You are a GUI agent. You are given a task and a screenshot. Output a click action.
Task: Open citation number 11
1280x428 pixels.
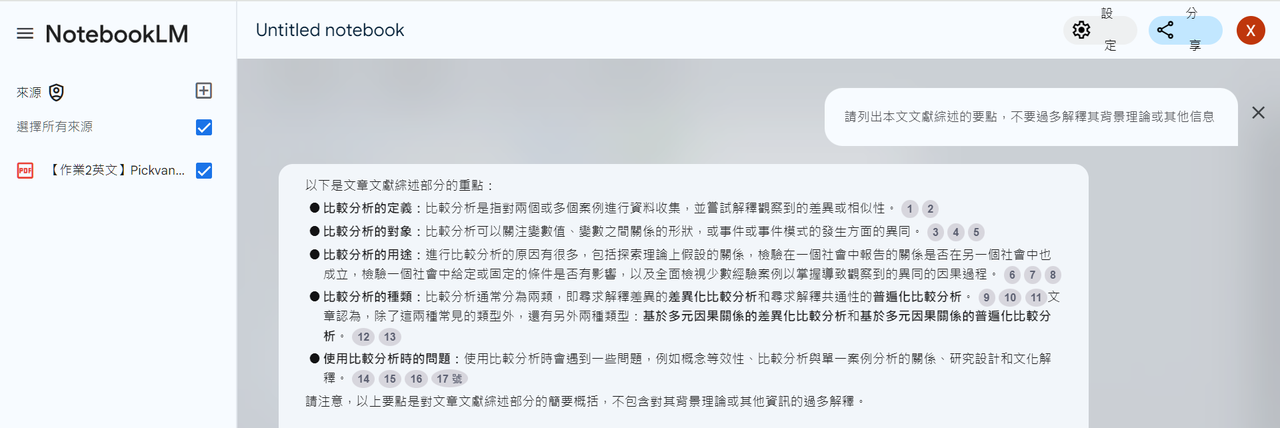[1036, 298]
